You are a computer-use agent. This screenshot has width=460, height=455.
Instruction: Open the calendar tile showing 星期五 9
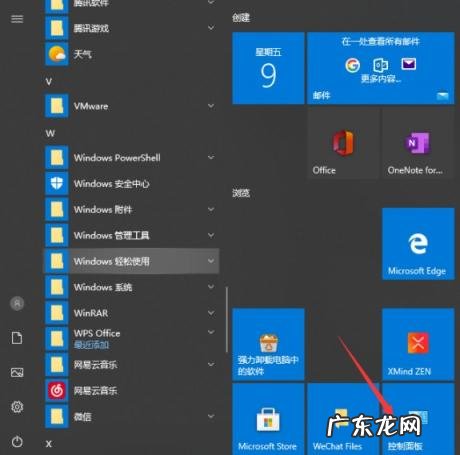click(x=268, y=68)
